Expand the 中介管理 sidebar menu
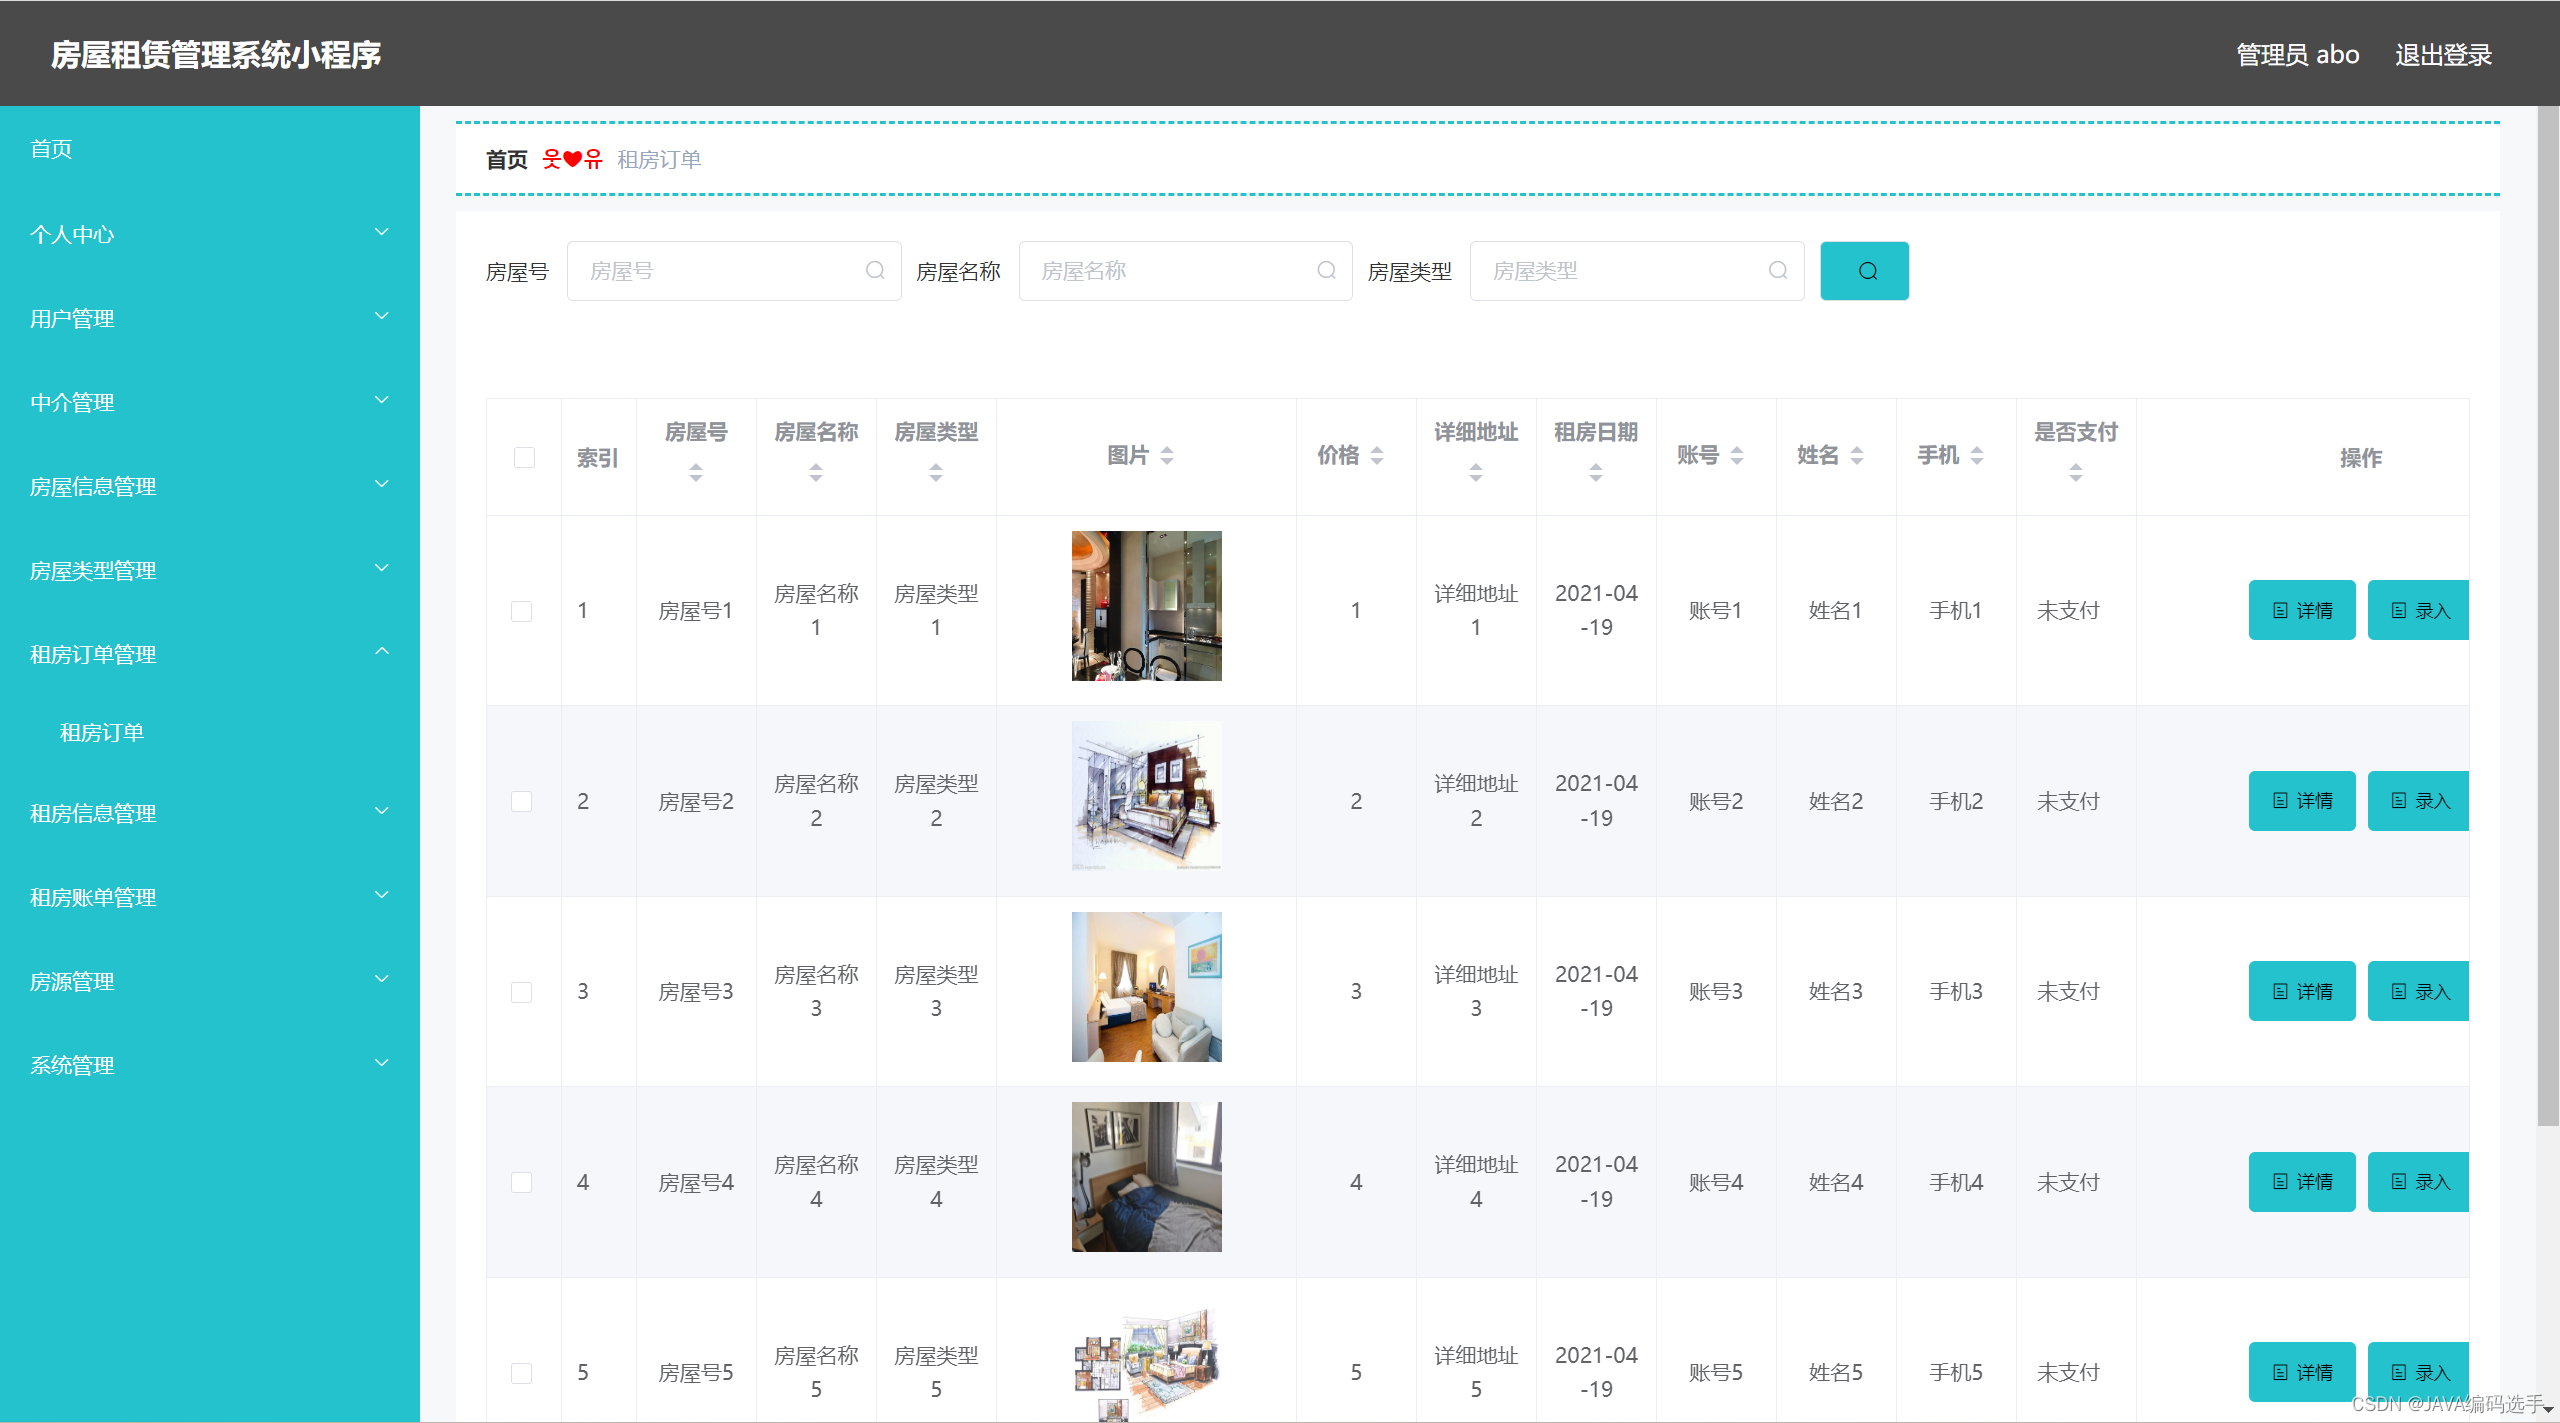This screenshot has height=1423, width=2560. point(210,402)
